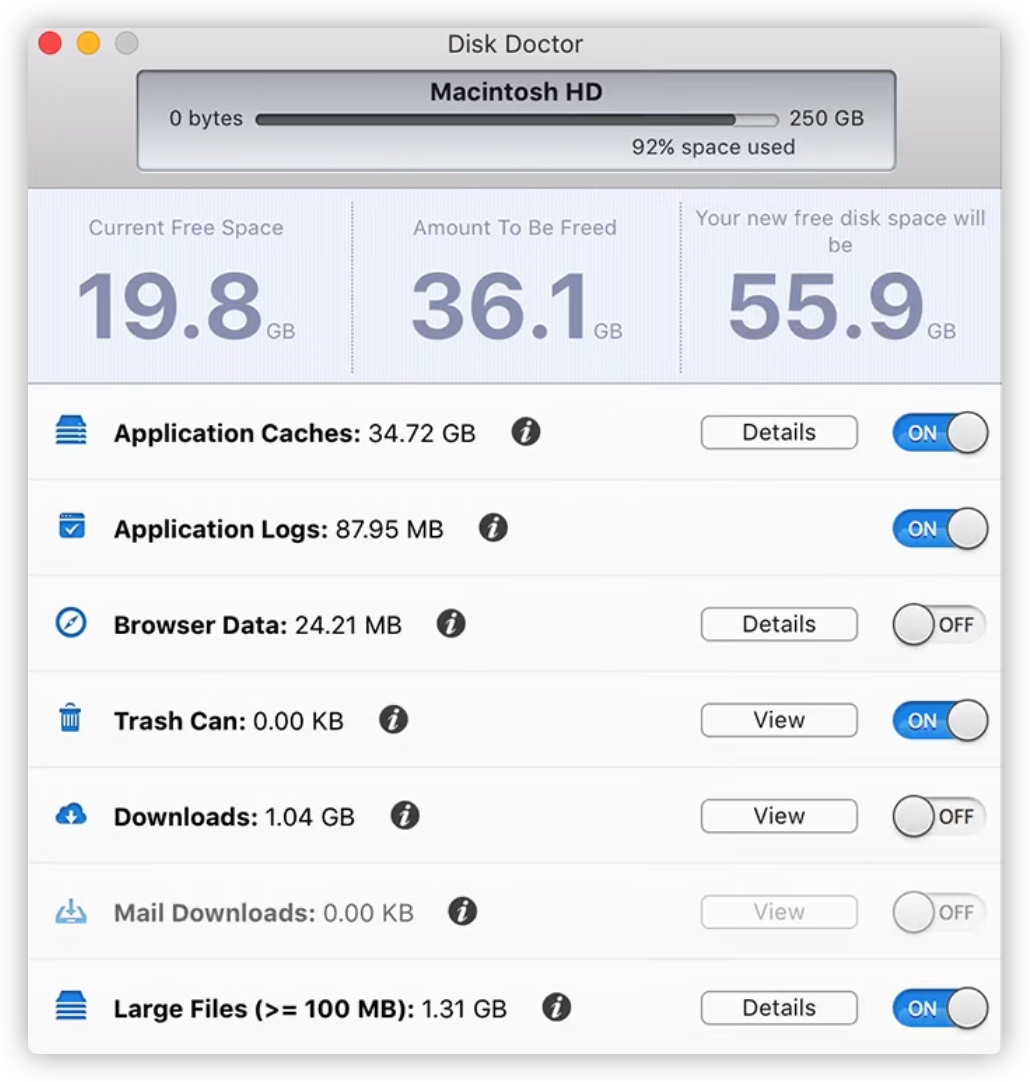Click the Macintosh HD disk name
Image resolution: width=1030 pixels, height=1082 pixels.
tap(516, 92)
